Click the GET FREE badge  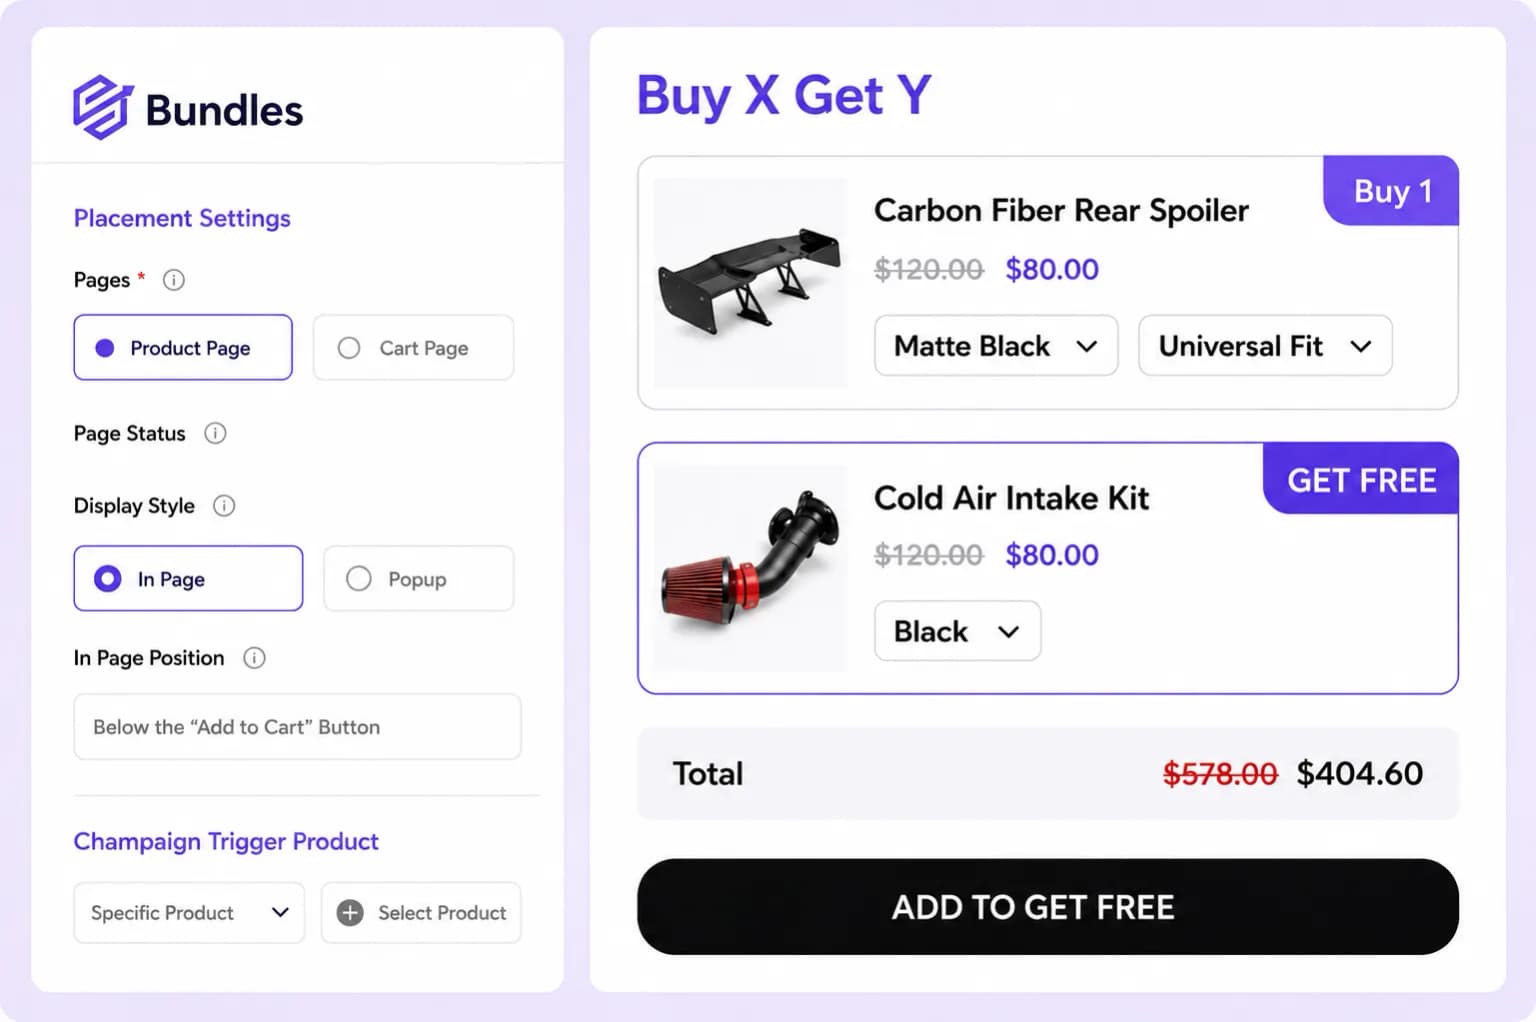(1361, 479)
